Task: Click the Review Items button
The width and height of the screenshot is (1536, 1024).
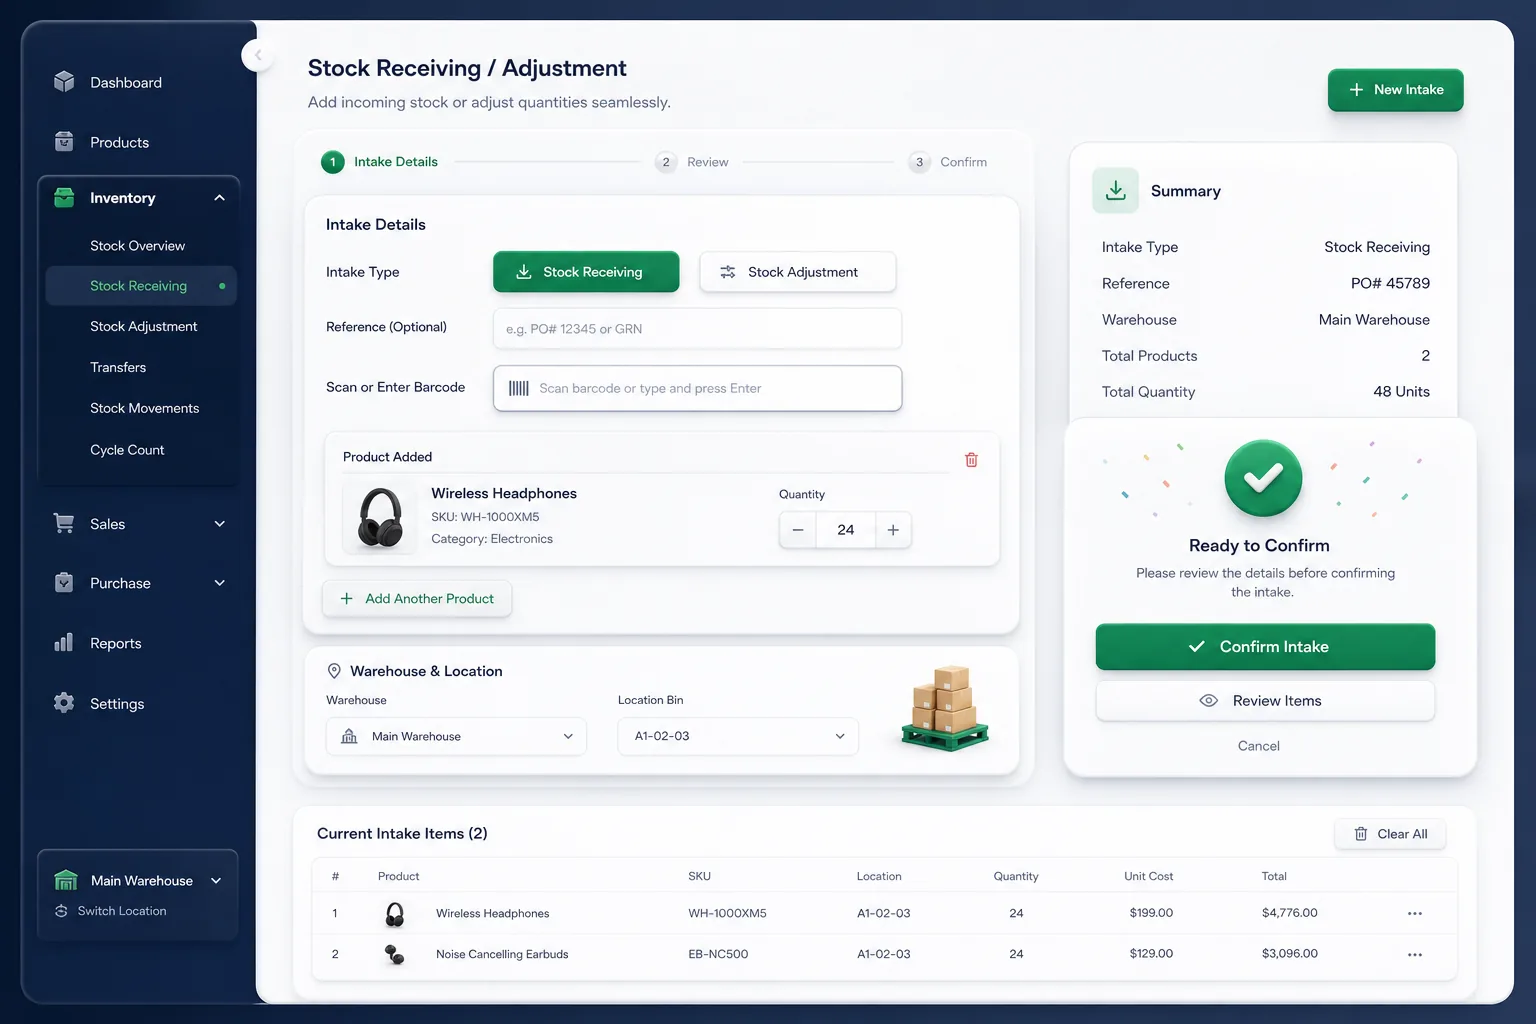Action: tap(1265, 701)
